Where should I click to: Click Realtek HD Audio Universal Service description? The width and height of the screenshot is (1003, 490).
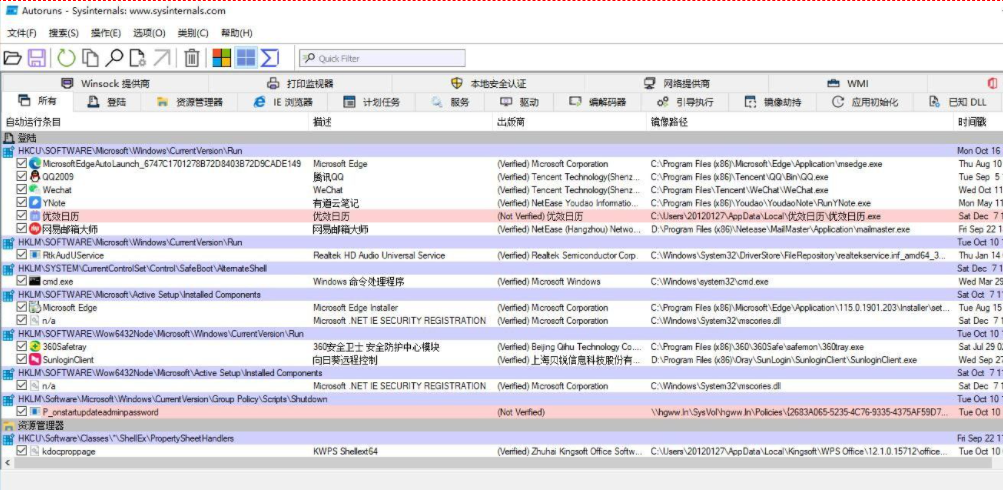tap(379, 255)
